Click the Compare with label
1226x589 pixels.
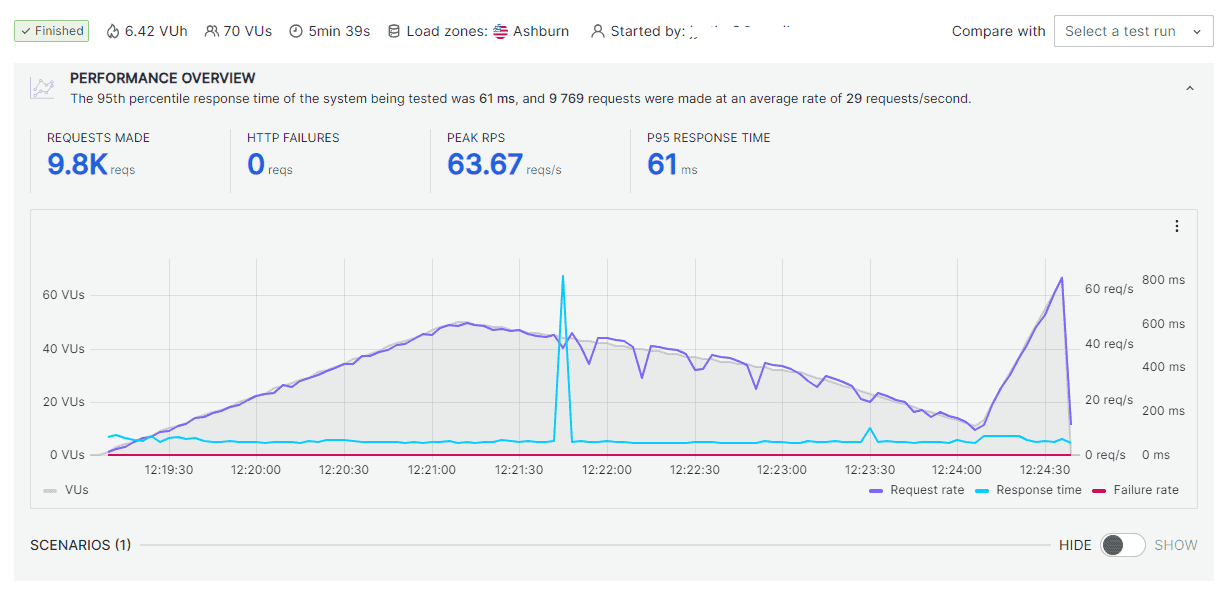(x=997, y=31)
